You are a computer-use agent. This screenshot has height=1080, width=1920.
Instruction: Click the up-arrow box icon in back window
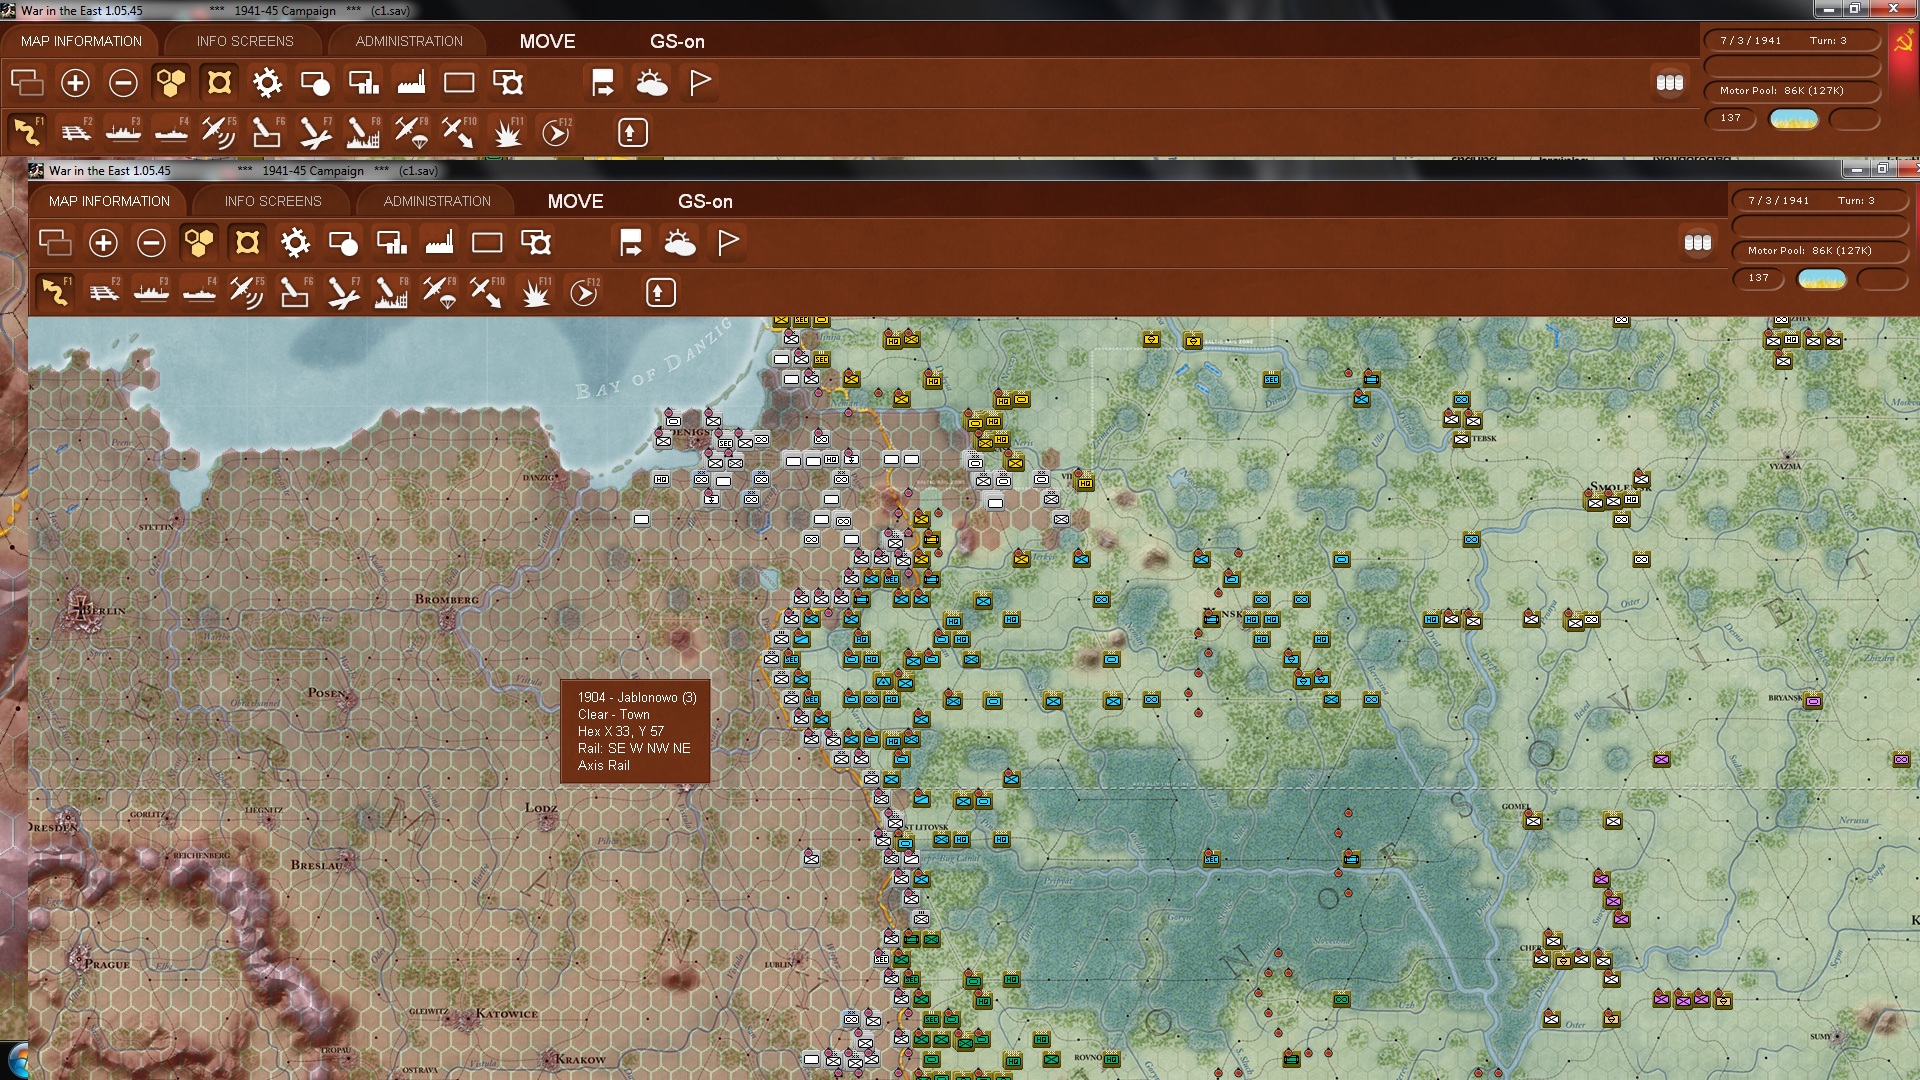coord(632,132)
